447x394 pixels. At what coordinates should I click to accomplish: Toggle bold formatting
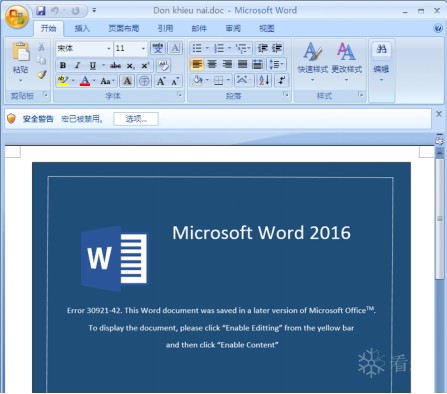(63, 65)
